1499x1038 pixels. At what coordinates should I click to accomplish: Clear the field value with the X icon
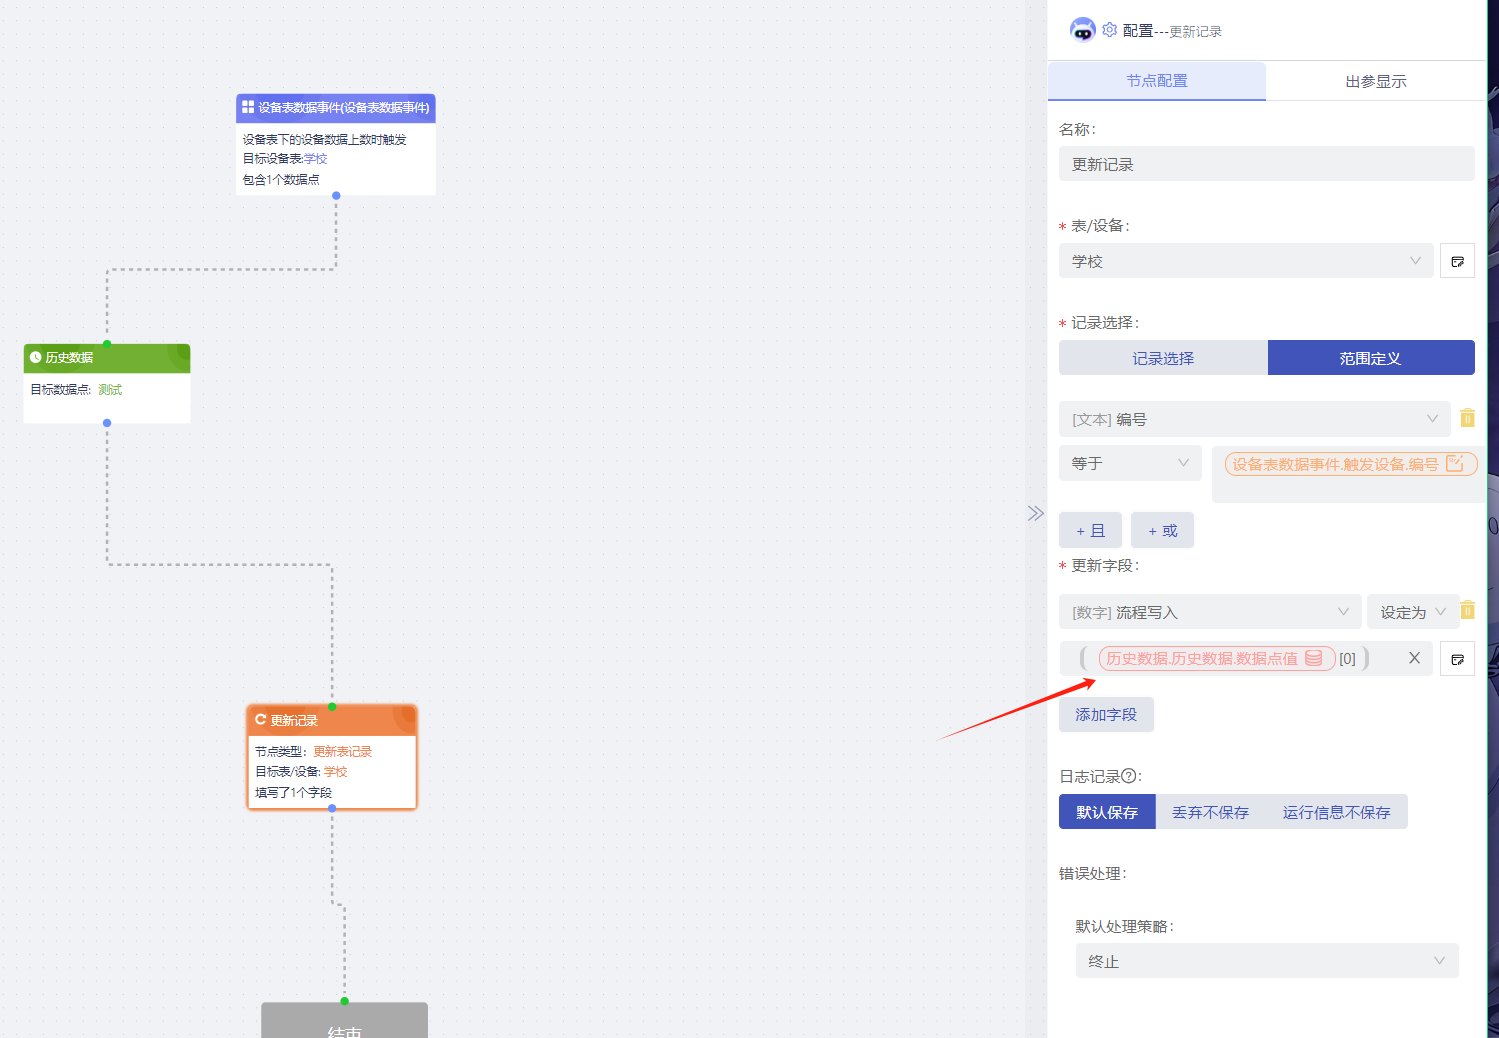1414,658
